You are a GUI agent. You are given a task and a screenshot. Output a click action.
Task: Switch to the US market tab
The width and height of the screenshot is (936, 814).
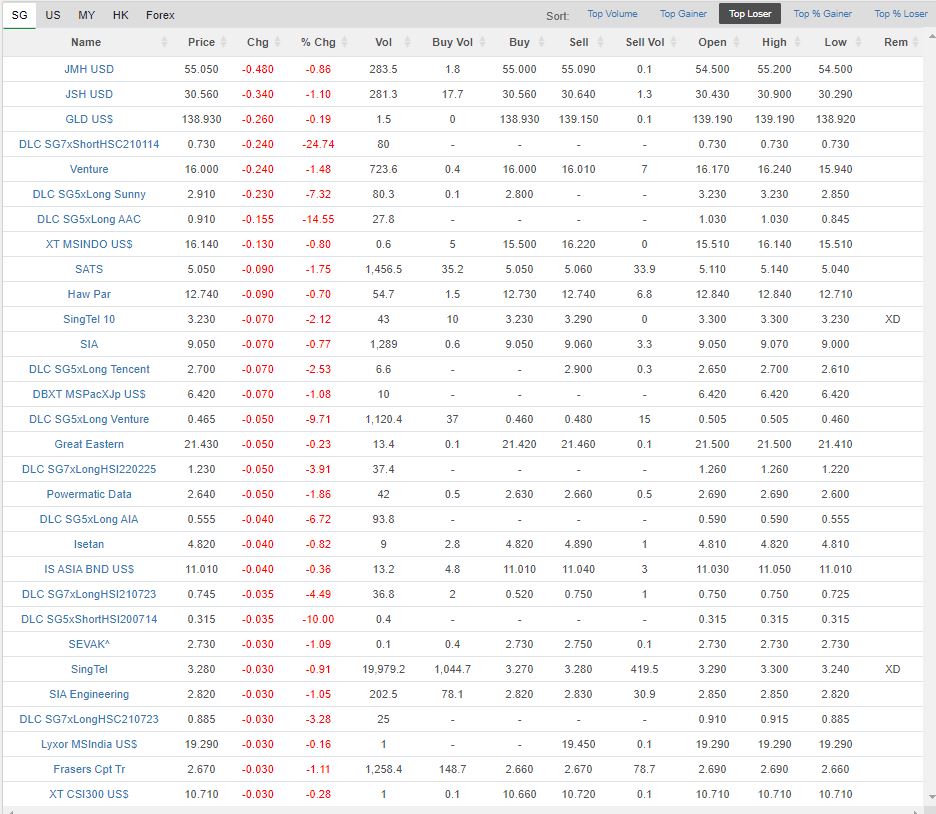(x=53, y=15)
